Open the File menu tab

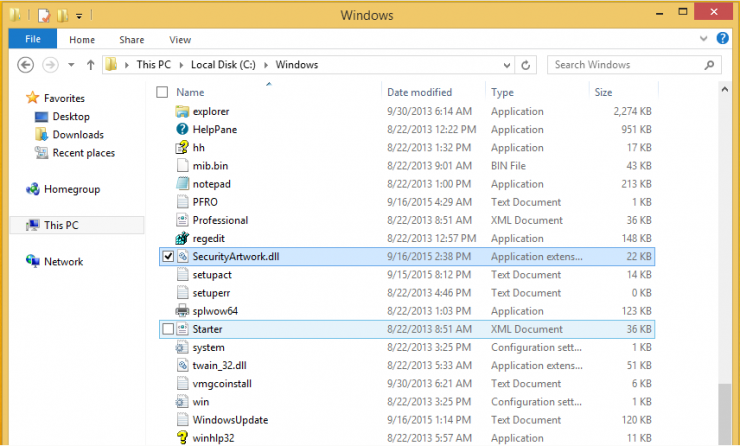(x=33, y=39)
